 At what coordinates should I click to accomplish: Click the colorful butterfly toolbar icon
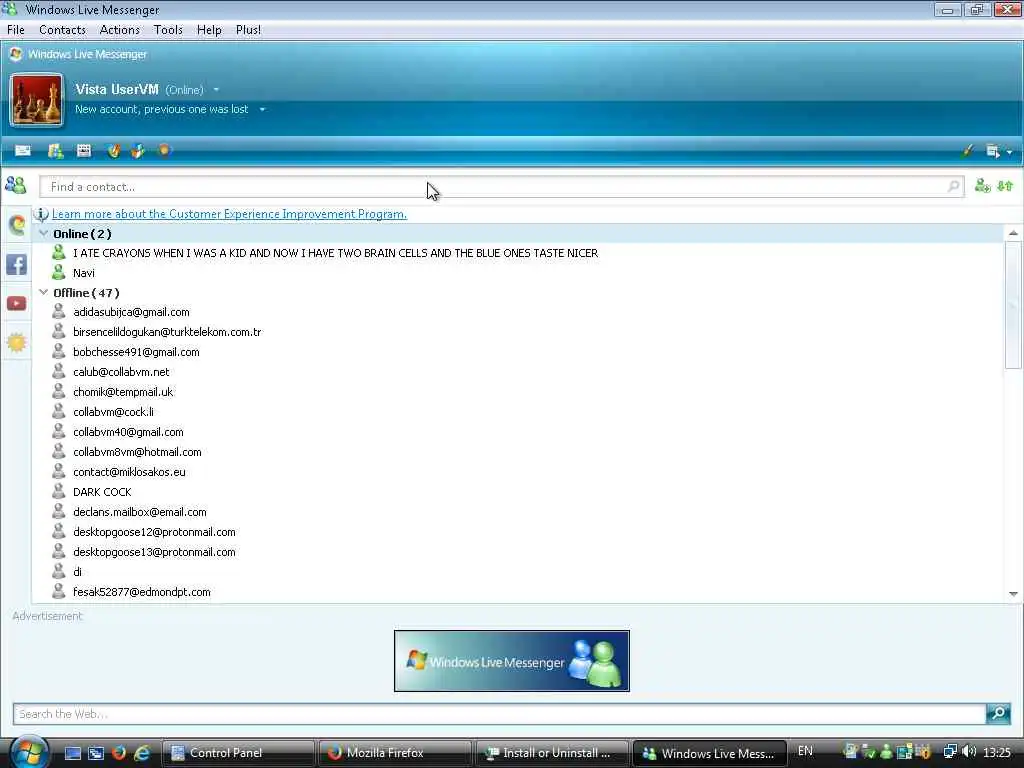point(138,151)
